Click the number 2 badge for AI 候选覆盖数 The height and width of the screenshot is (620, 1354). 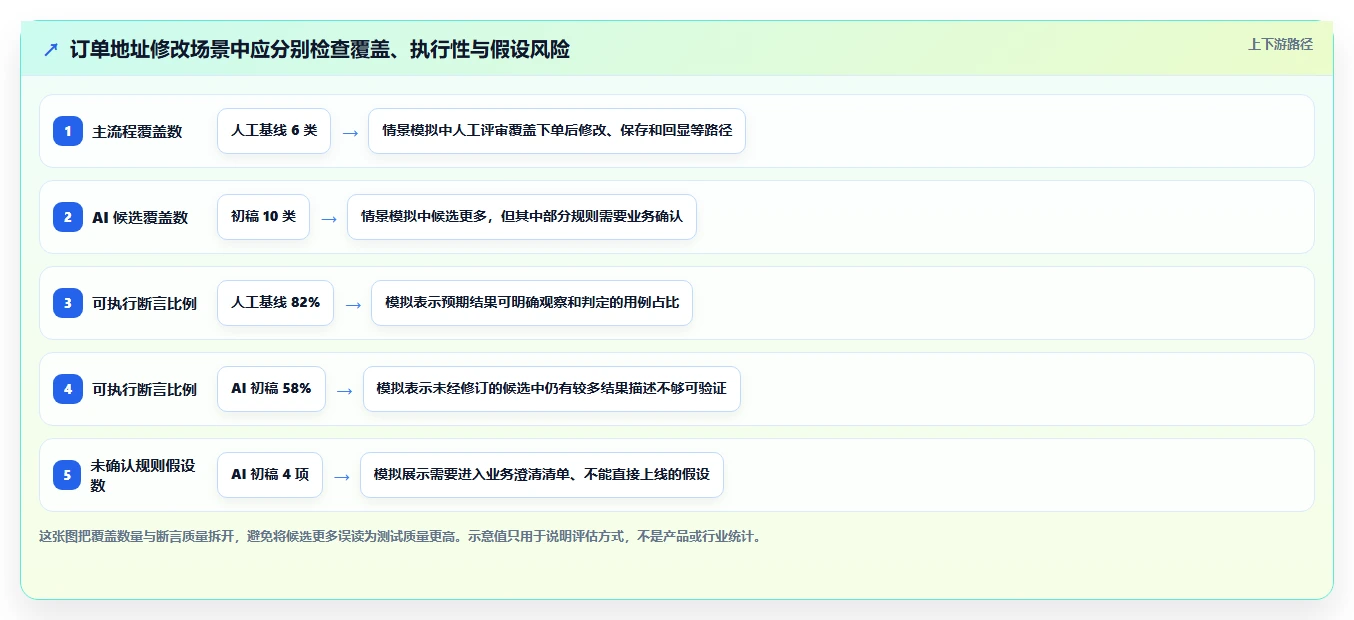point(68,217)
